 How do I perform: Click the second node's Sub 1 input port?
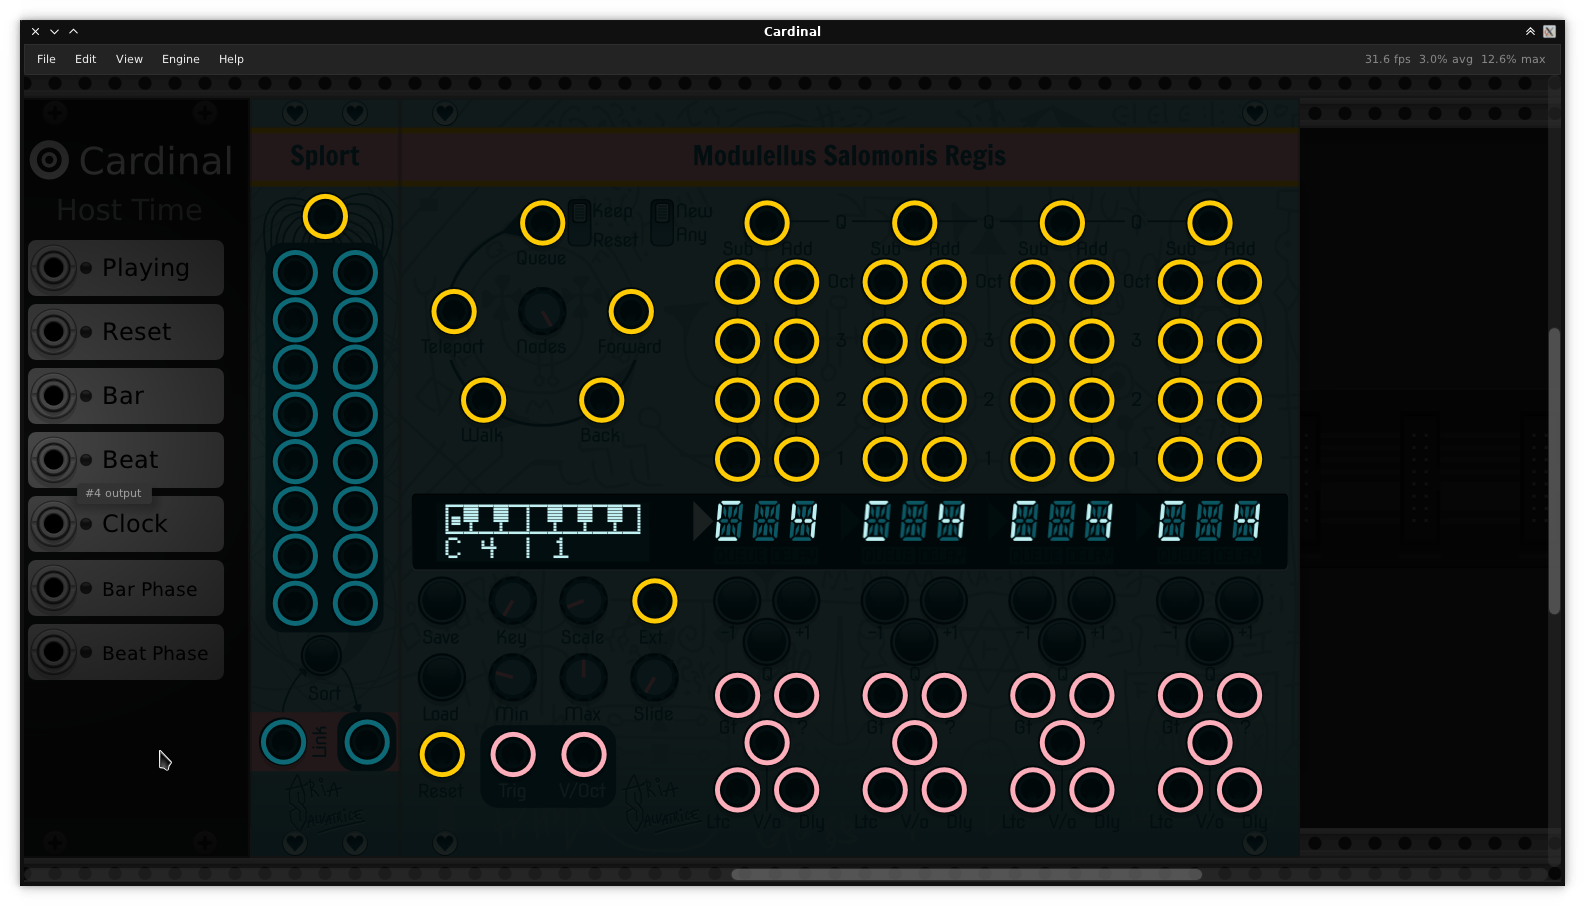click(x=885, y=460)
